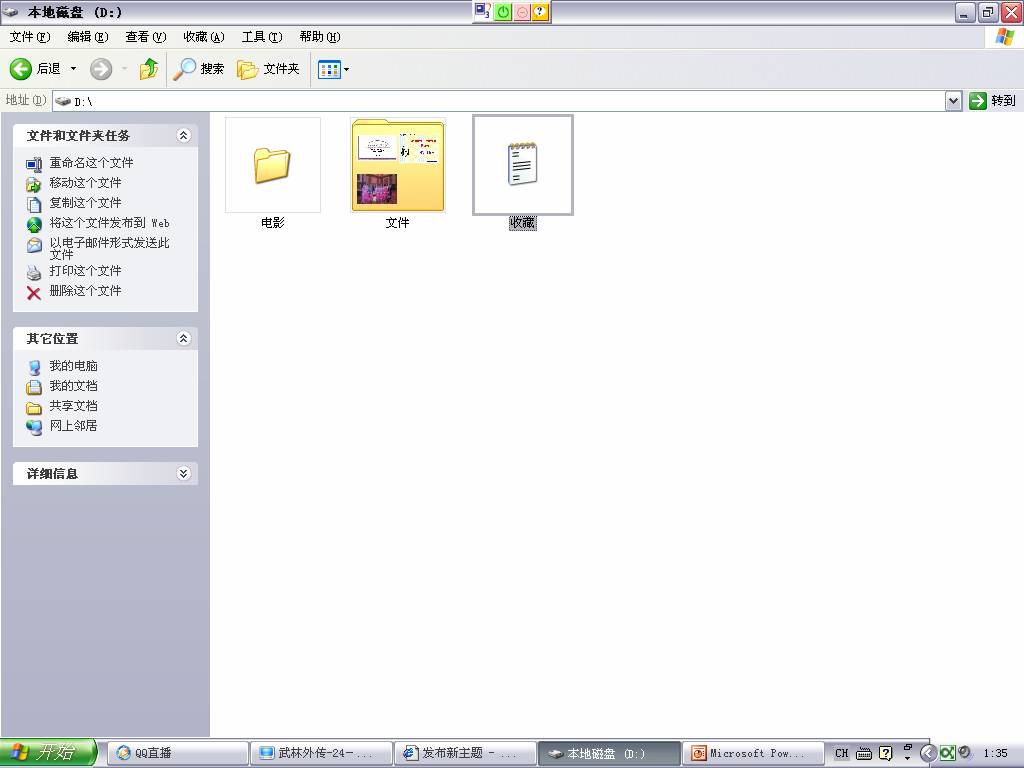
Task: Click the 电影 folder name label
Action: (273, 223)
